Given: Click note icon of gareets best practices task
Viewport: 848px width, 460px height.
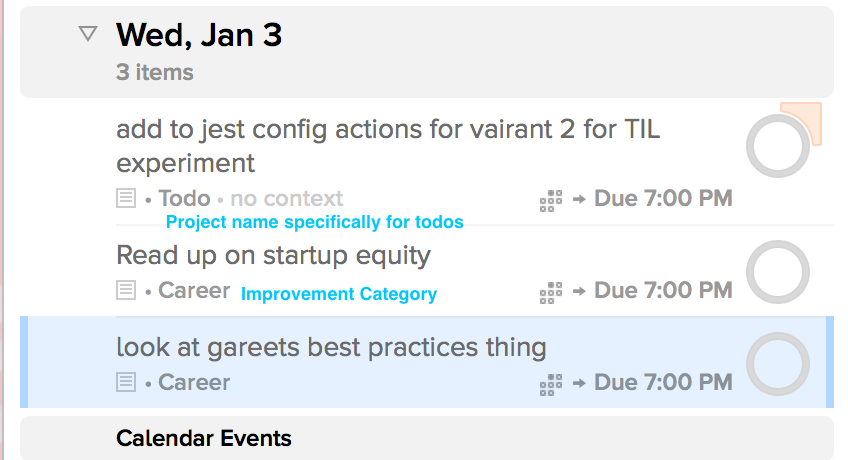Looking at the screenshot, I should pyautogui.click(x=126, y=383).
